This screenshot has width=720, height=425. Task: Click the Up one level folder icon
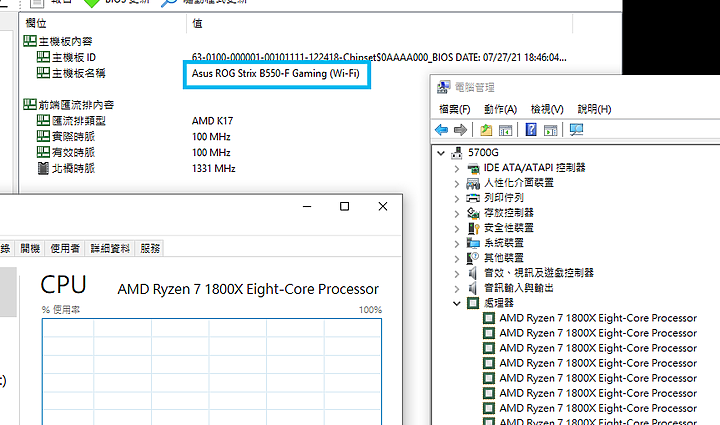pyautogui.click(x=486, y=130)
